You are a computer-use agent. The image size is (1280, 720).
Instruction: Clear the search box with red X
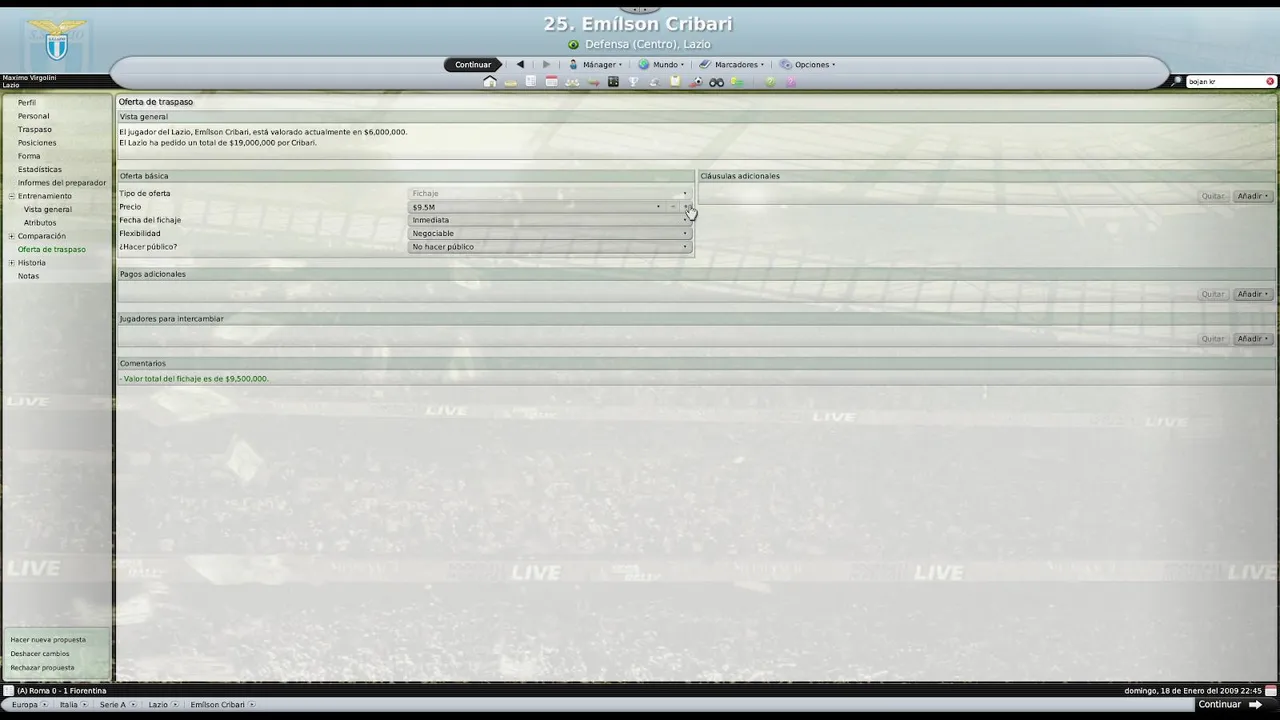[x=1270, y=81]
